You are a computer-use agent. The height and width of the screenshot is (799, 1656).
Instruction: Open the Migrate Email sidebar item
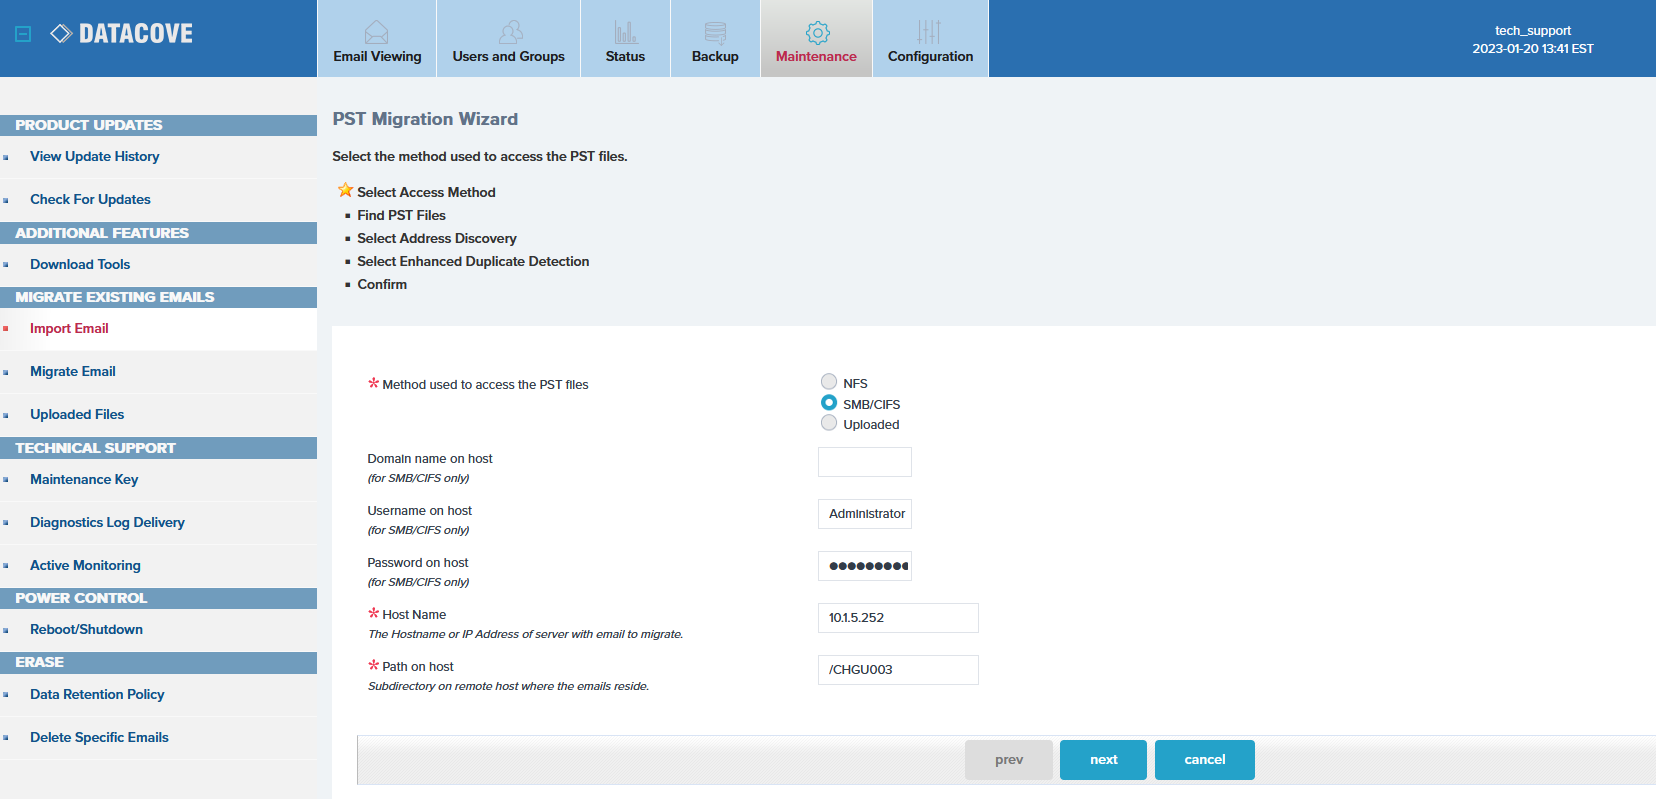tap(73, 371)
